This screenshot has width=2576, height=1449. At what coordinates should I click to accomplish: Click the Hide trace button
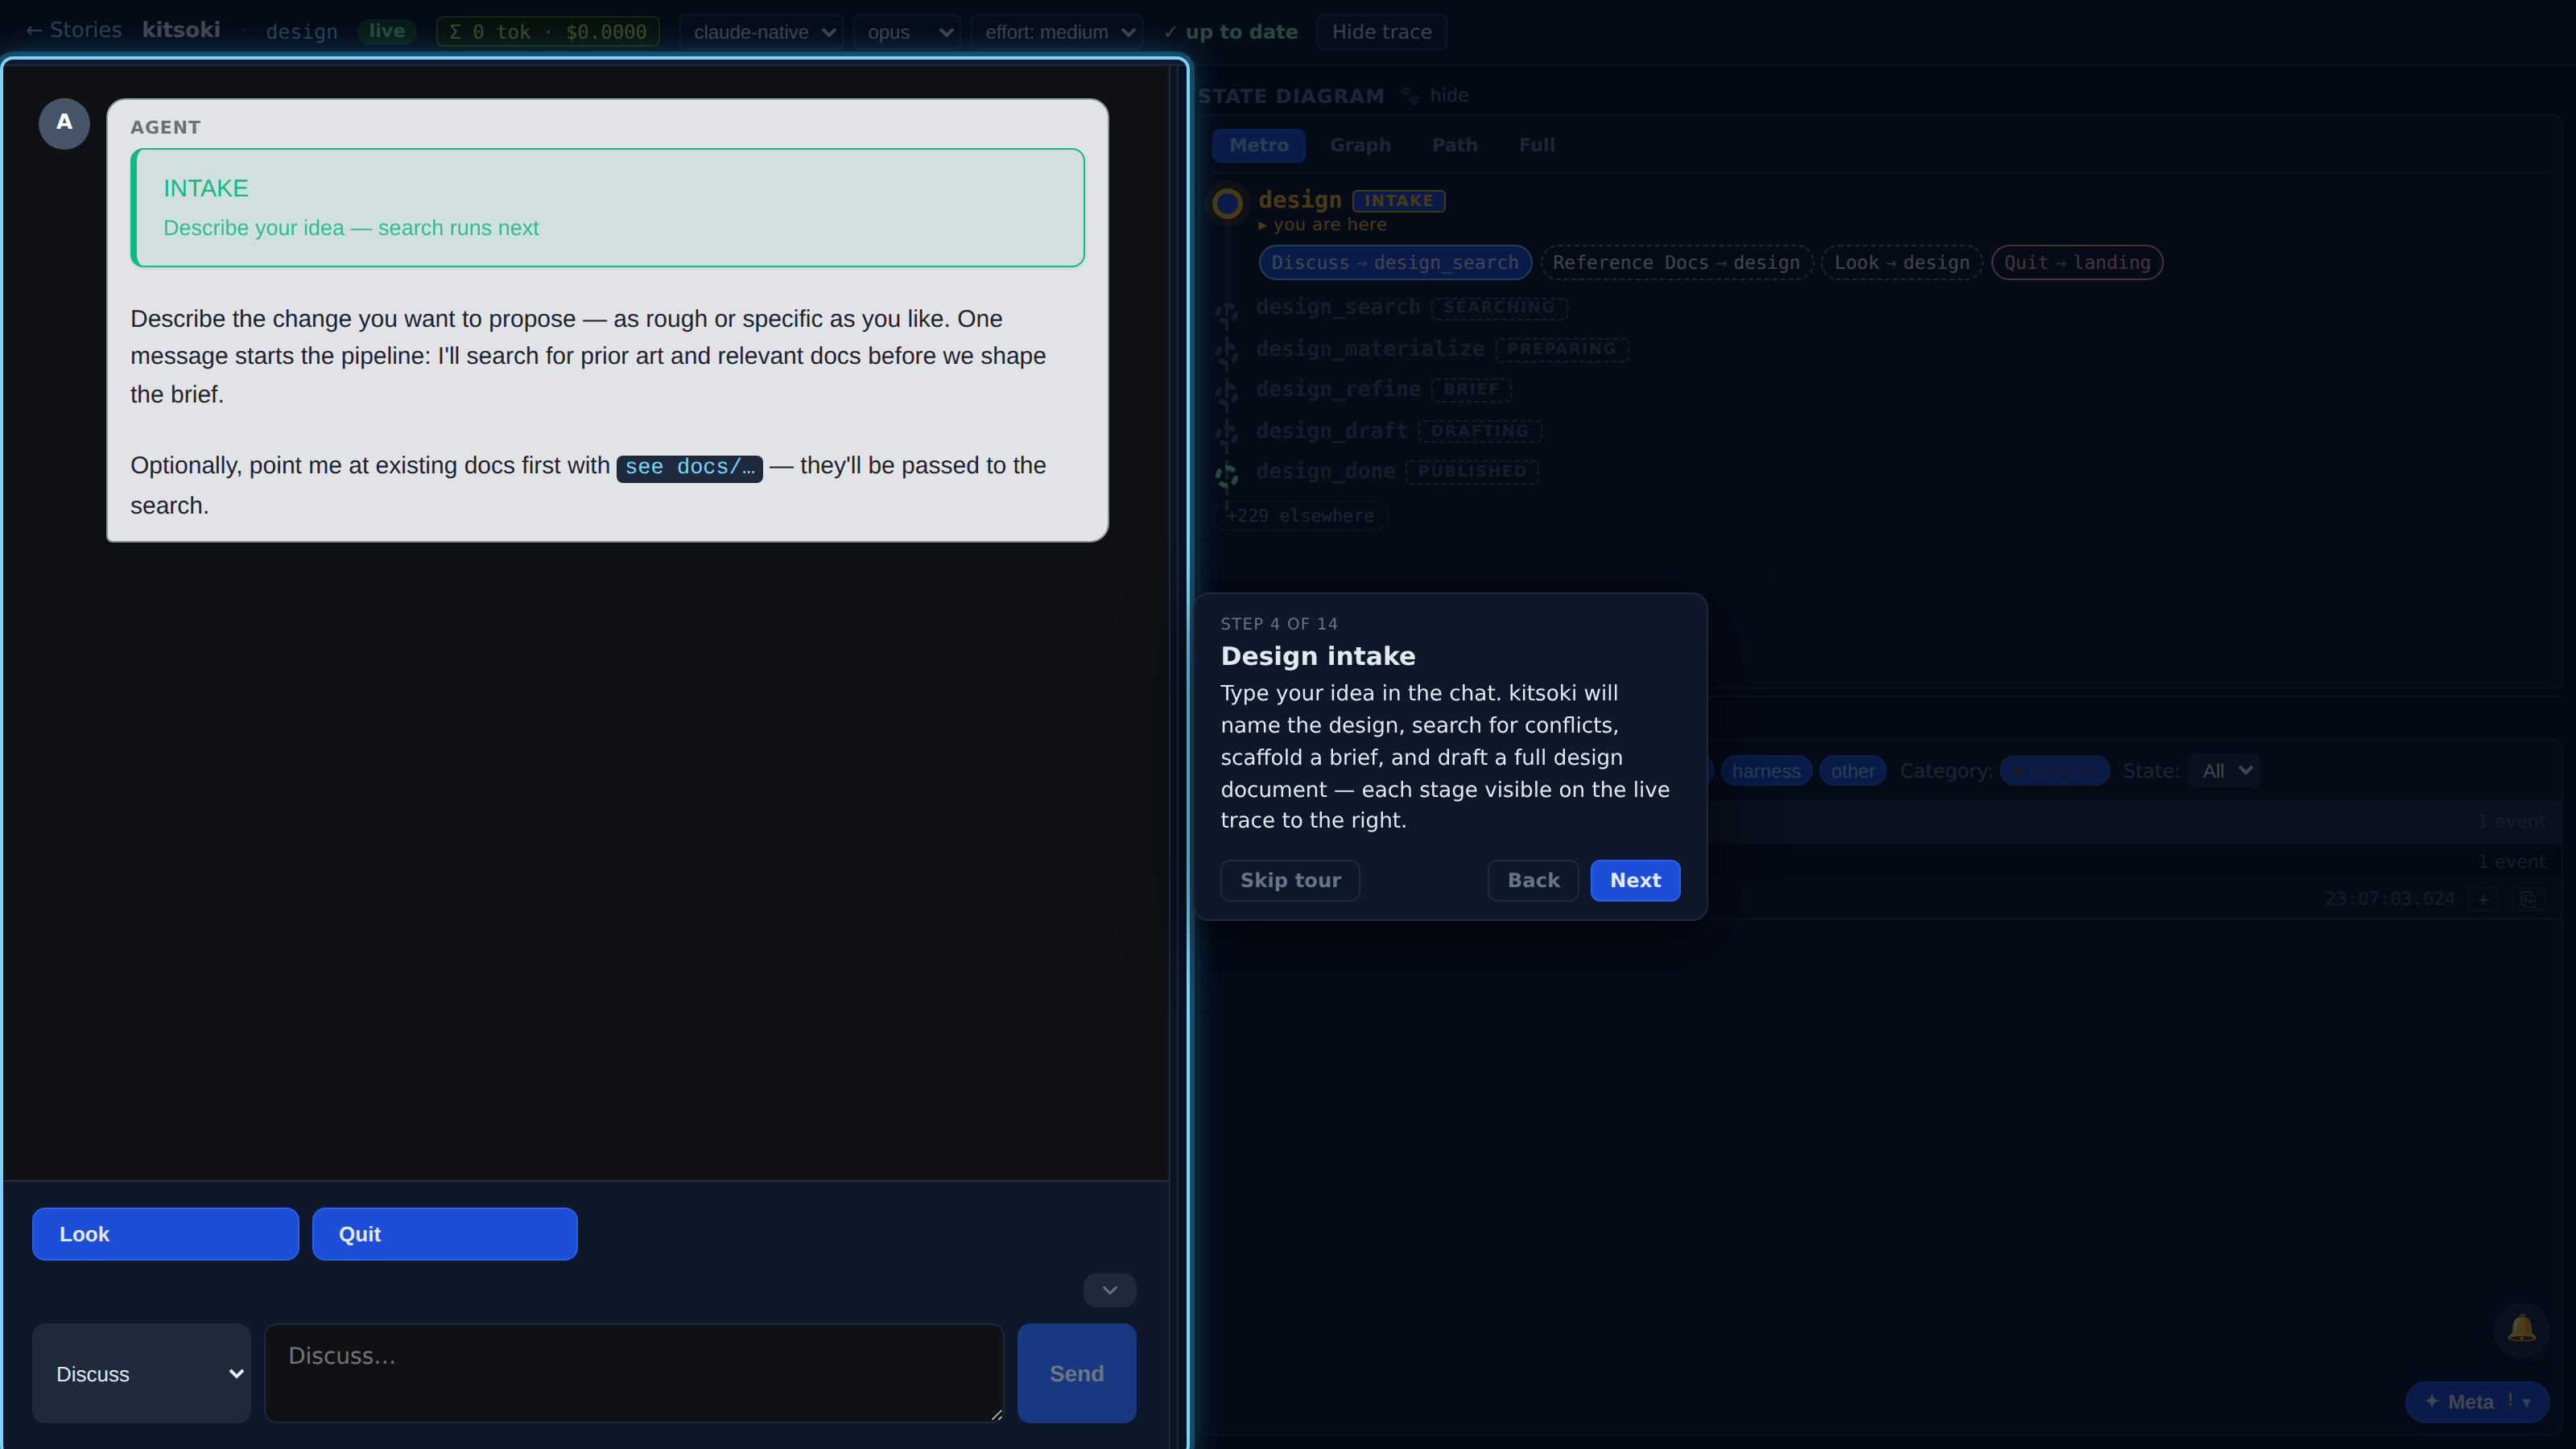[1381, 32]
